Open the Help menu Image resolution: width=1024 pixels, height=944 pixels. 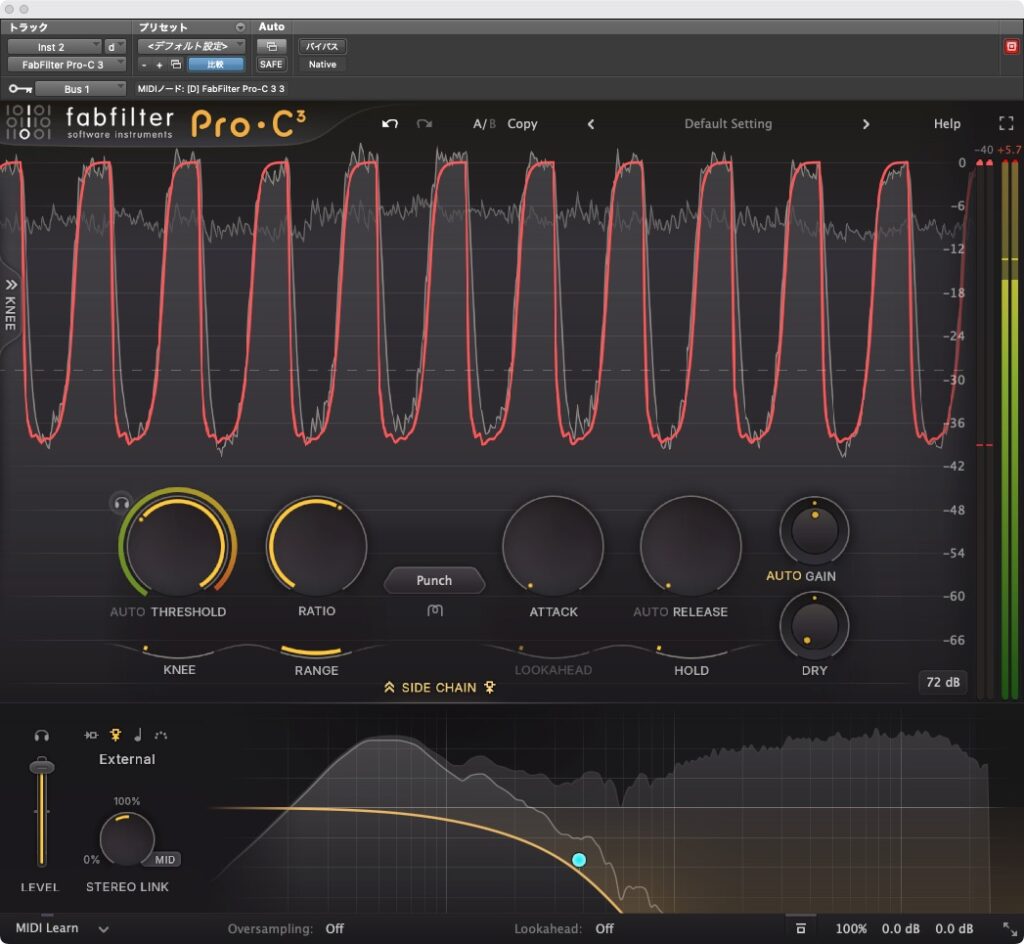(947, 123)
